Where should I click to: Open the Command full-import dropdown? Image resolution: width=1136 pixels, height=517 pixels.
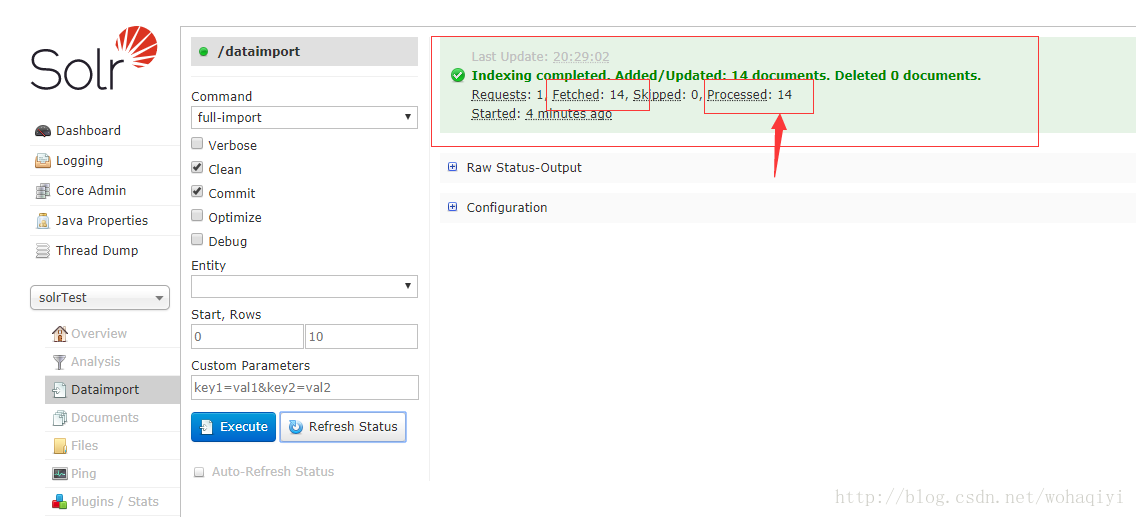[304, 117]
